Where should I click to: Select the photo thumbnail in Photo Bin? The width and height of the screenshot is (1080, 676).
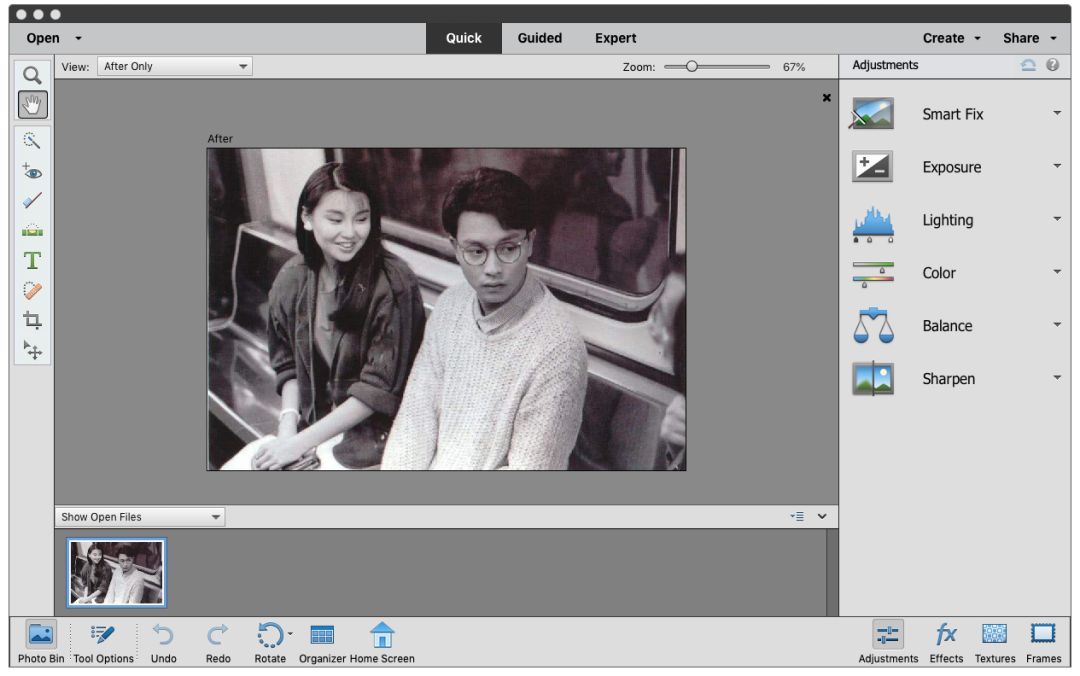pyautogui.click(x=116, y=572)
